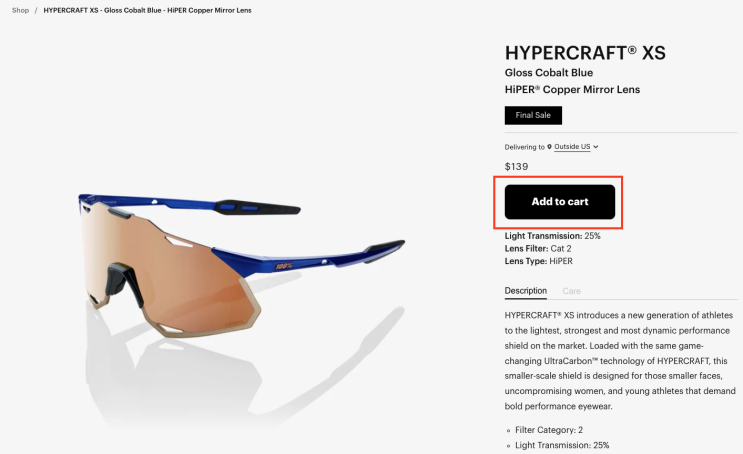Click the Filter Category: 2 bullet item
Viewport: 743px width, 454px height.
[x=549, y=430]
